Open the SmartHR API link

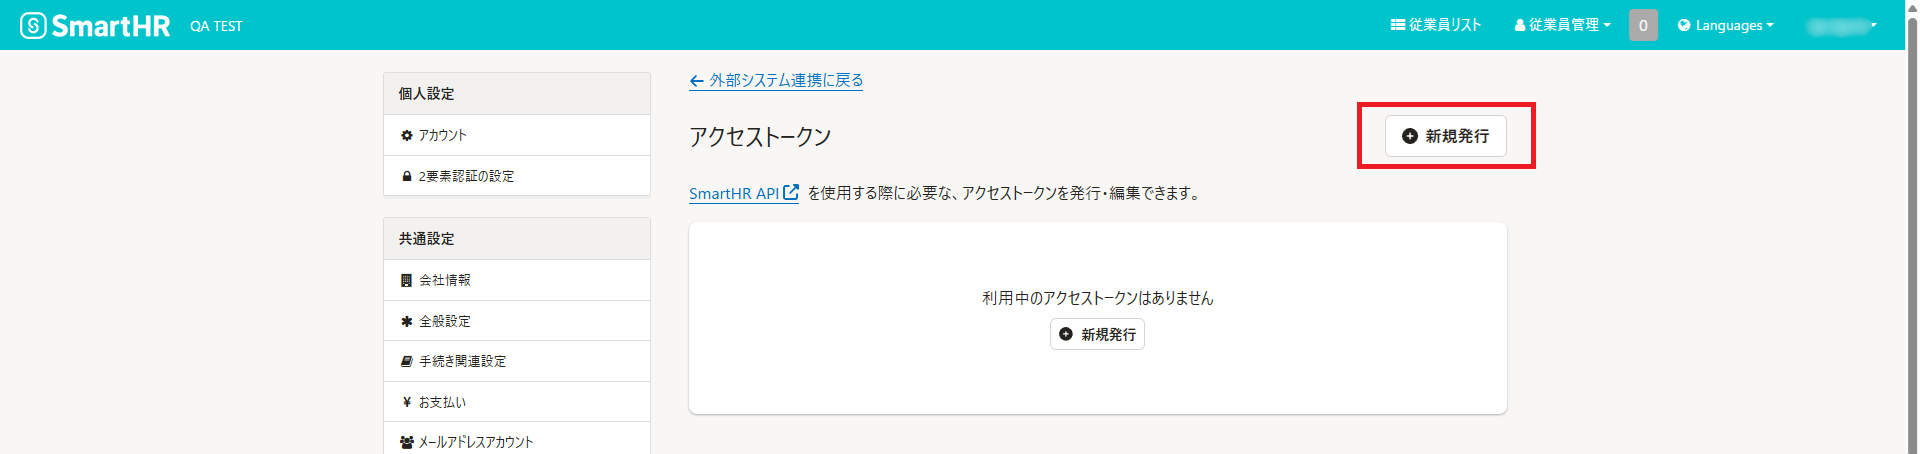(x=734, y=193)
